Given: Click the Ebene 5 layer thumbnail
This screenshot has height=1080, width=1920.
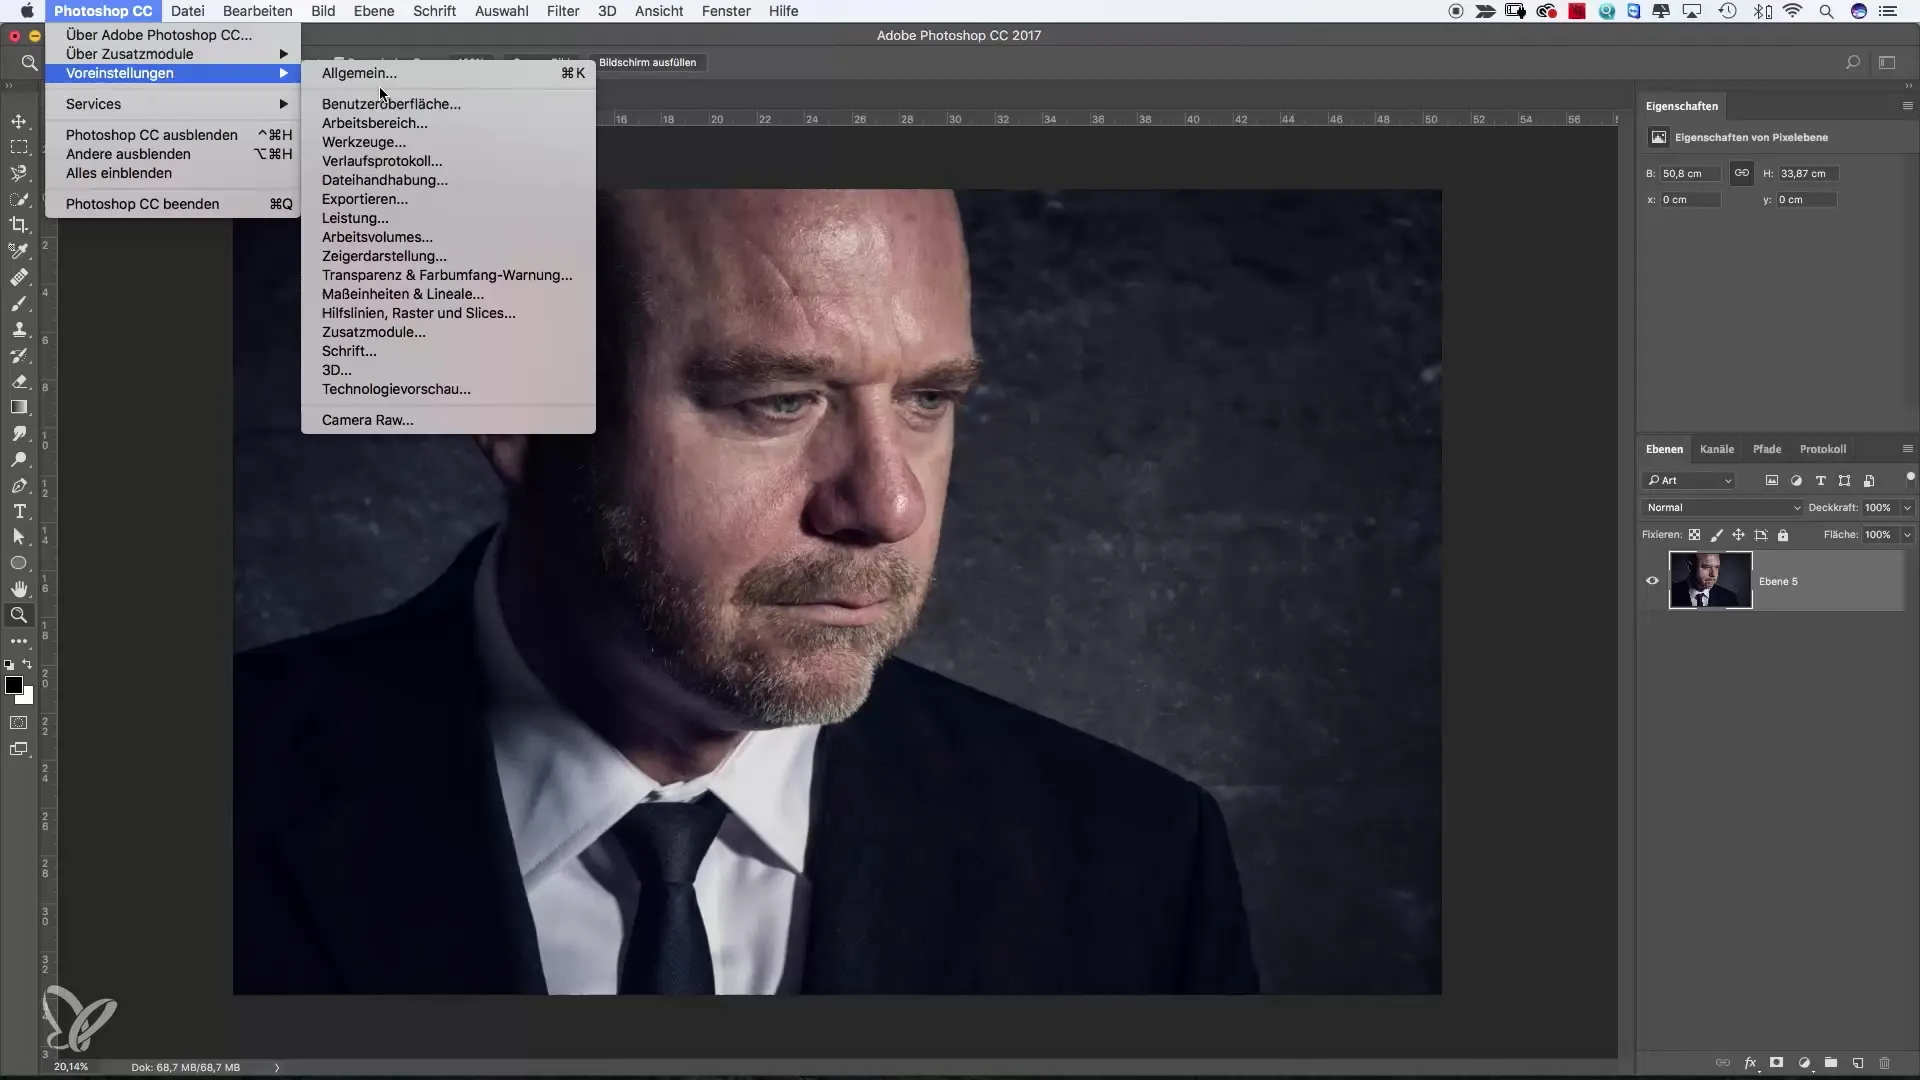Looking at the screenshot, I should [x=1710, y=580].
